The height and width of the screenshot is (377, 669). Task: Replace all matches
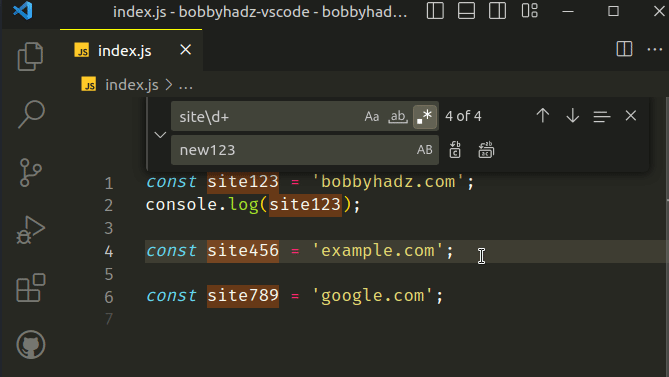486,150
